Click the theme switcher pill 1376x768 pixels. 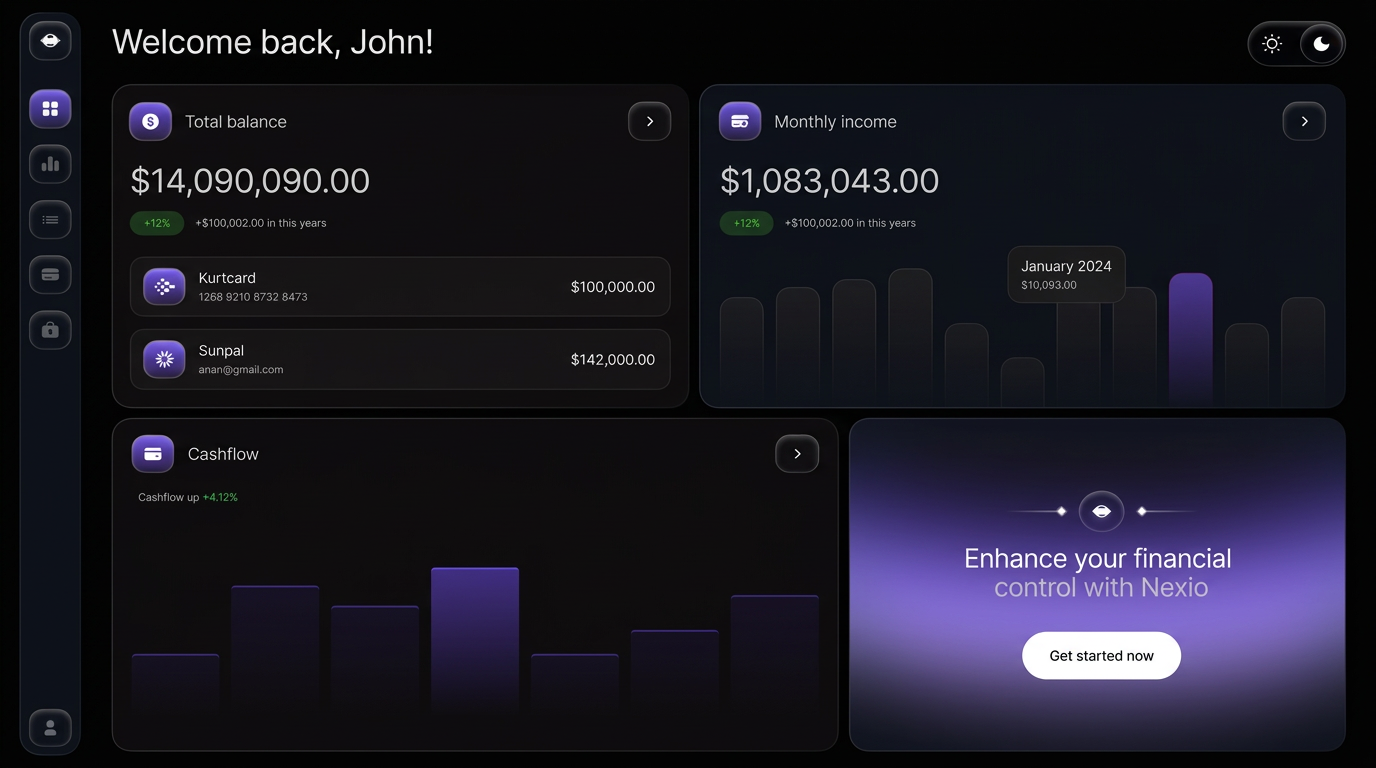click(1296, 43)
